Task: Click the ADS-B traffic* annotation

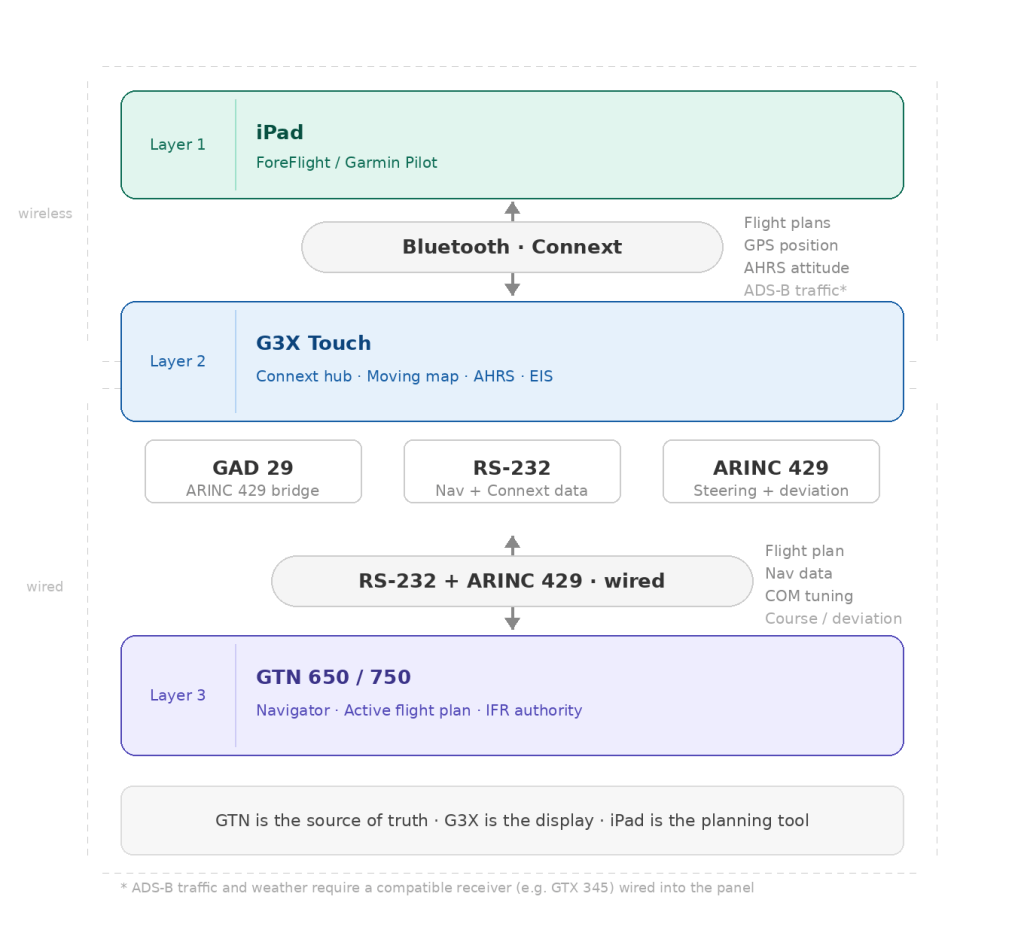Action: 795,290
